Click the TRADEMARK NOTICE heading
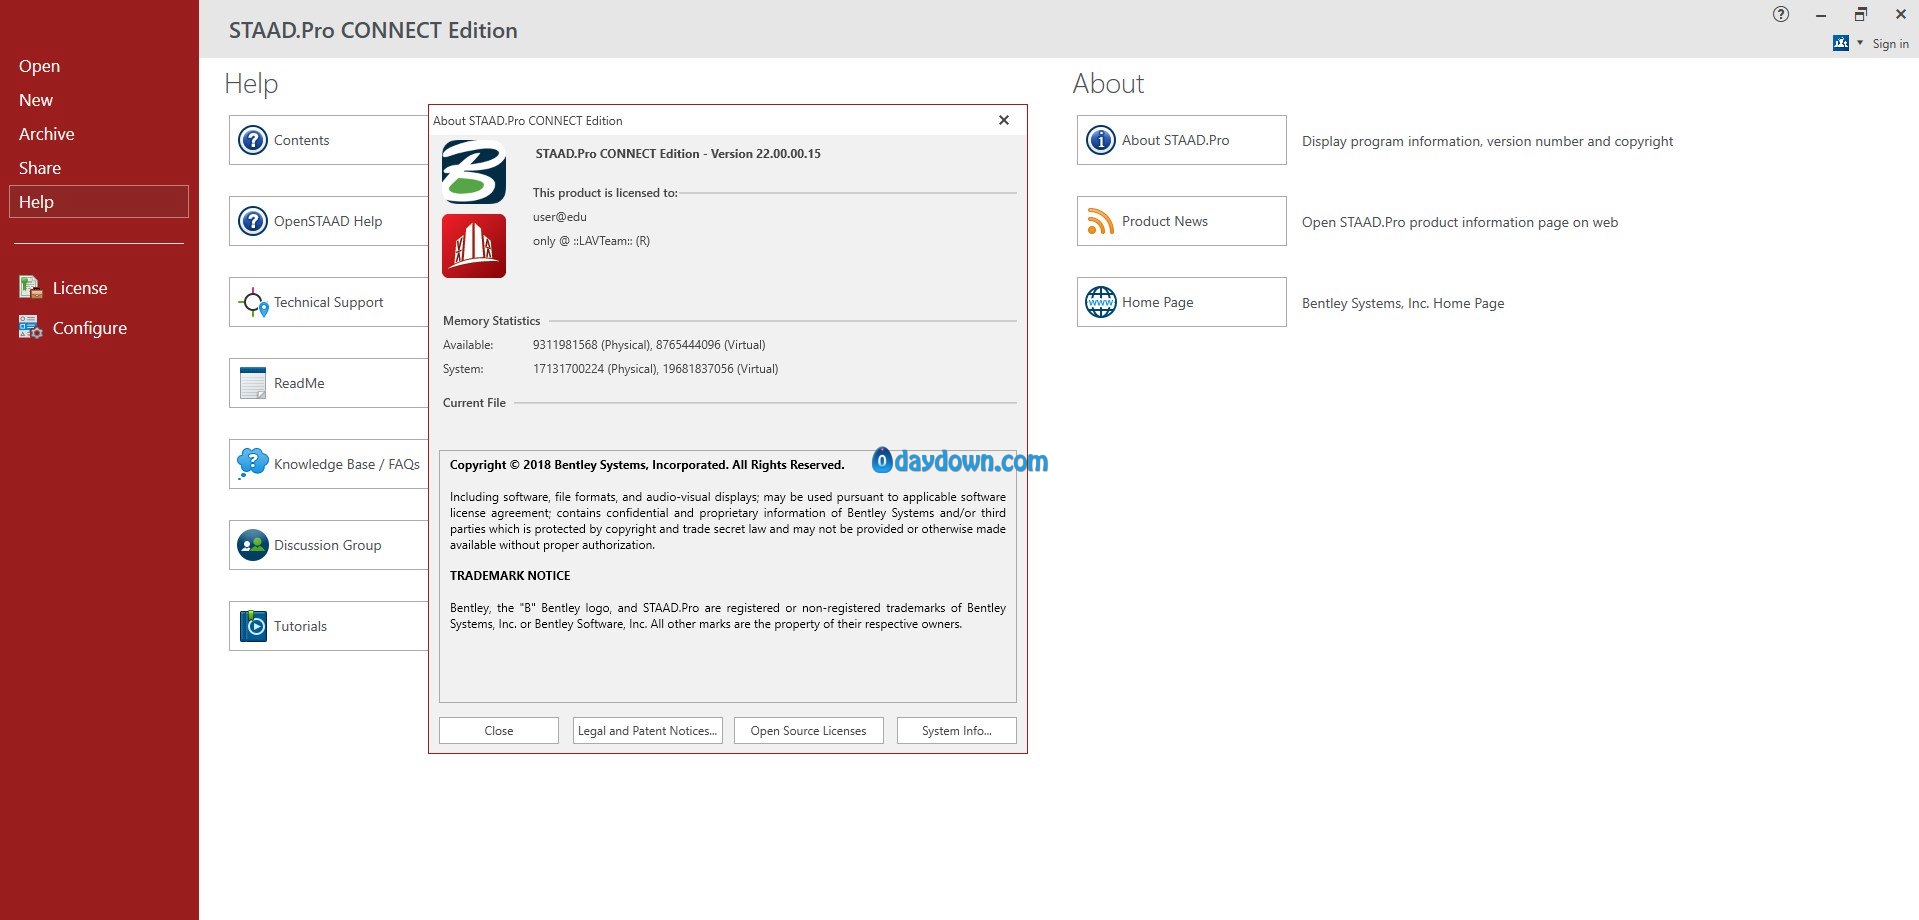The image size is (1919, 920). coord(510,576)
